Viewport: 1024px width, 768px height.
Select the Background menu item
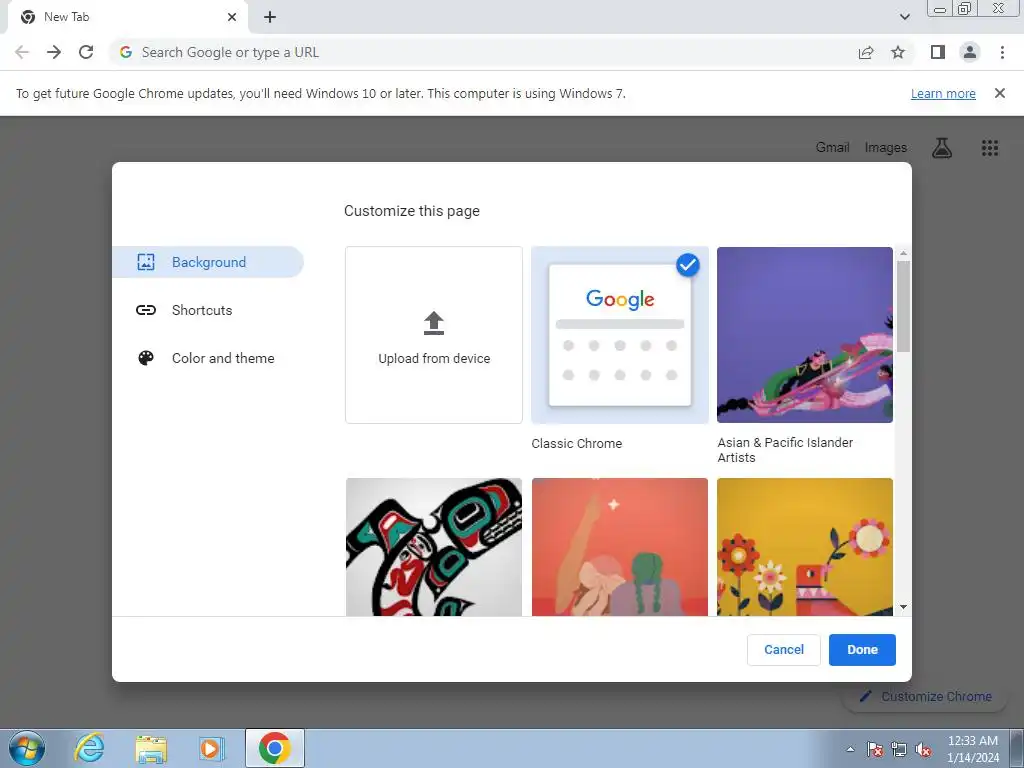click(x=208, y=262)
